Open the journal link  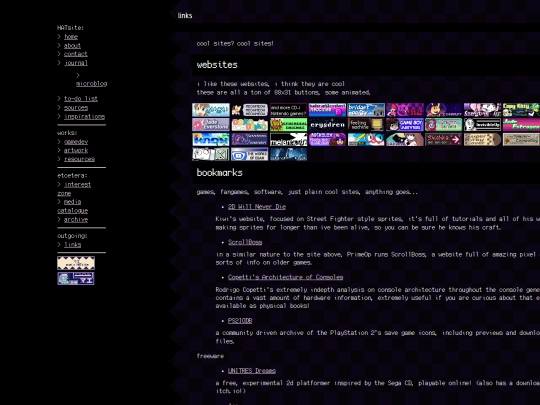point(76,63)
